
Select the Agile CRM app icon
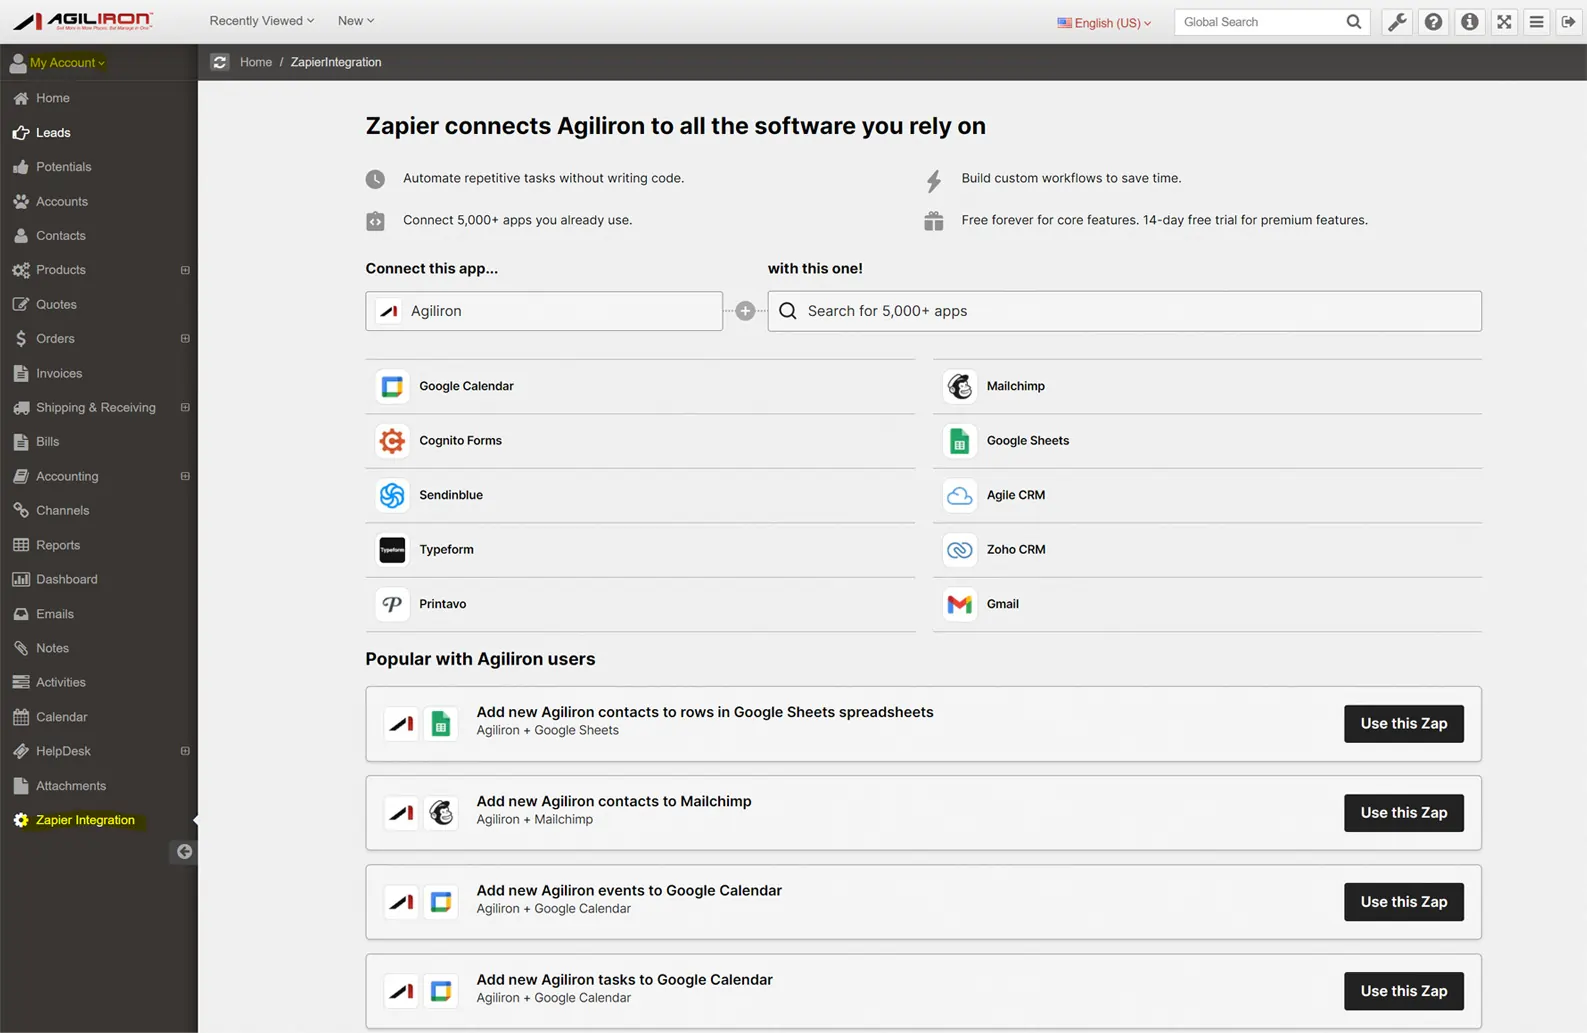960,495
